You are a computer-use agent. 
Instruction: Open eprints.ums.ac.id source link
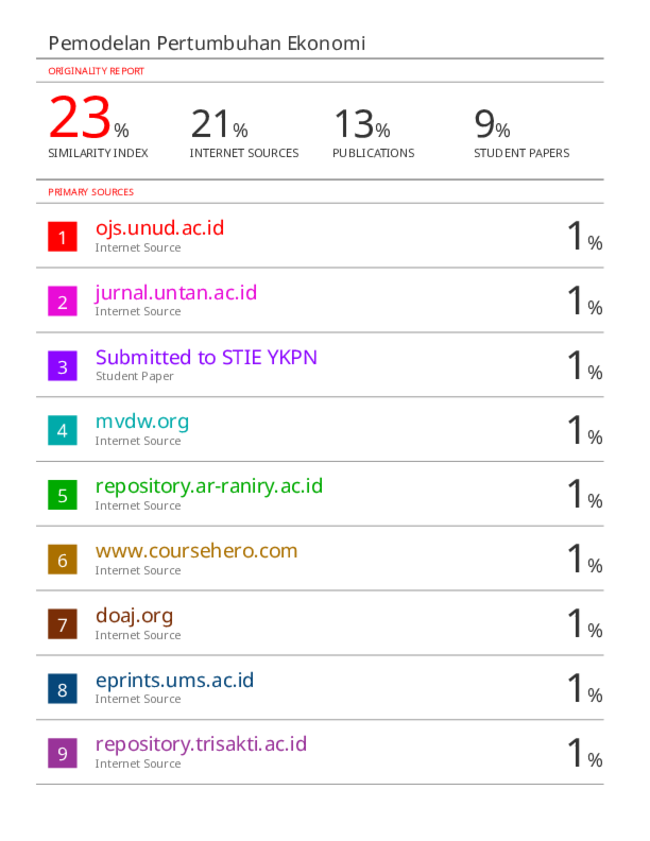(x=175, y=680)
